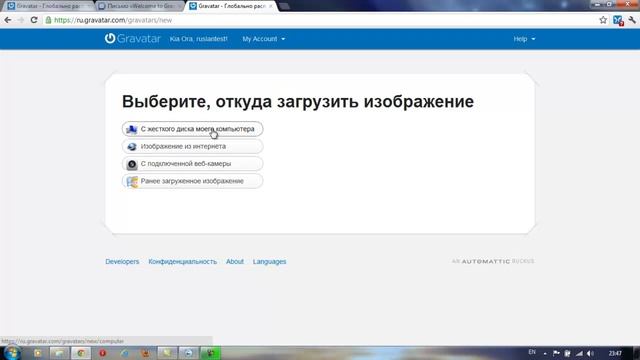Open the folder explorer taskbar icon

(60, 353)
